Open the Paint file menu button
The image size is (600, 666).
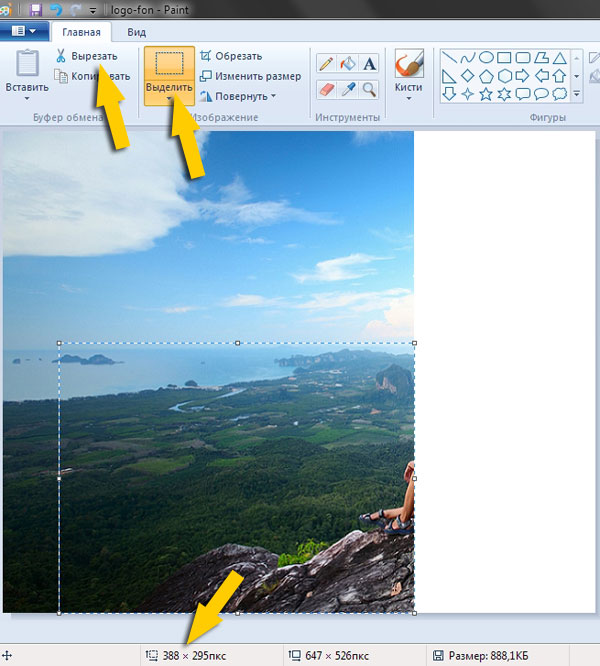pyautogui.click(x=24, y=31)
